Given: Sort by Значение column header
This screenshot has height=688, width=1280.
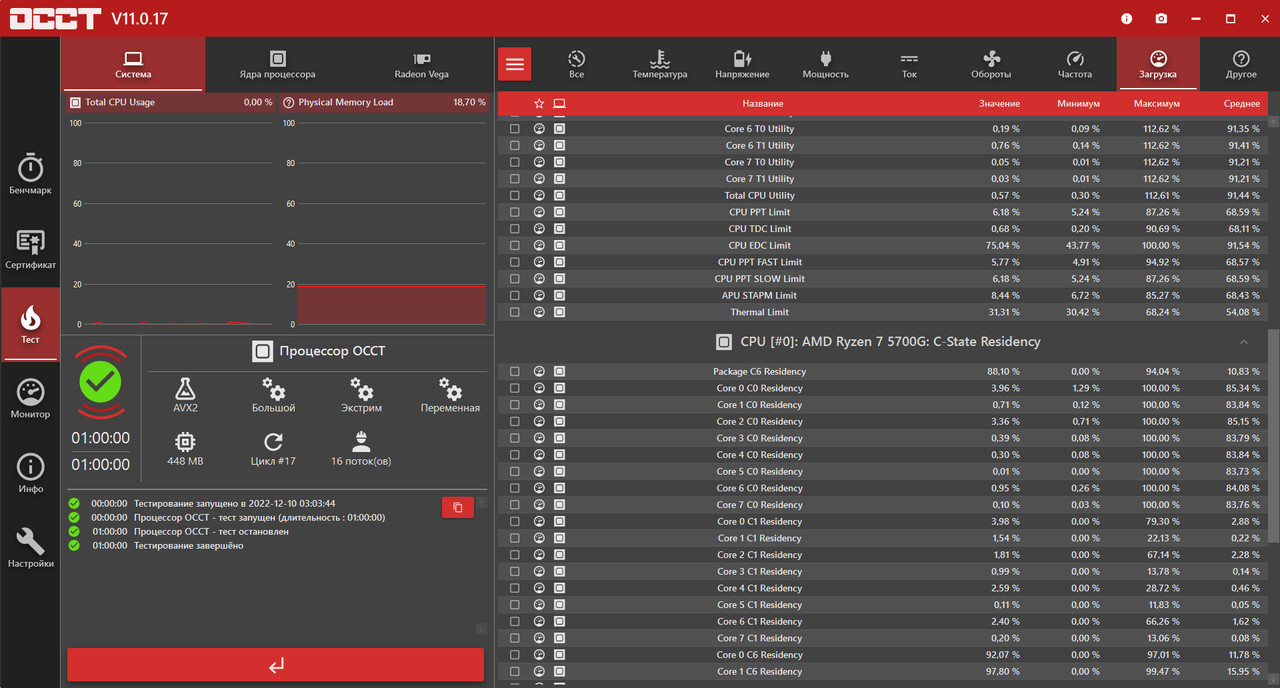Looking at the screenshot, I should [x=999, y=103].
